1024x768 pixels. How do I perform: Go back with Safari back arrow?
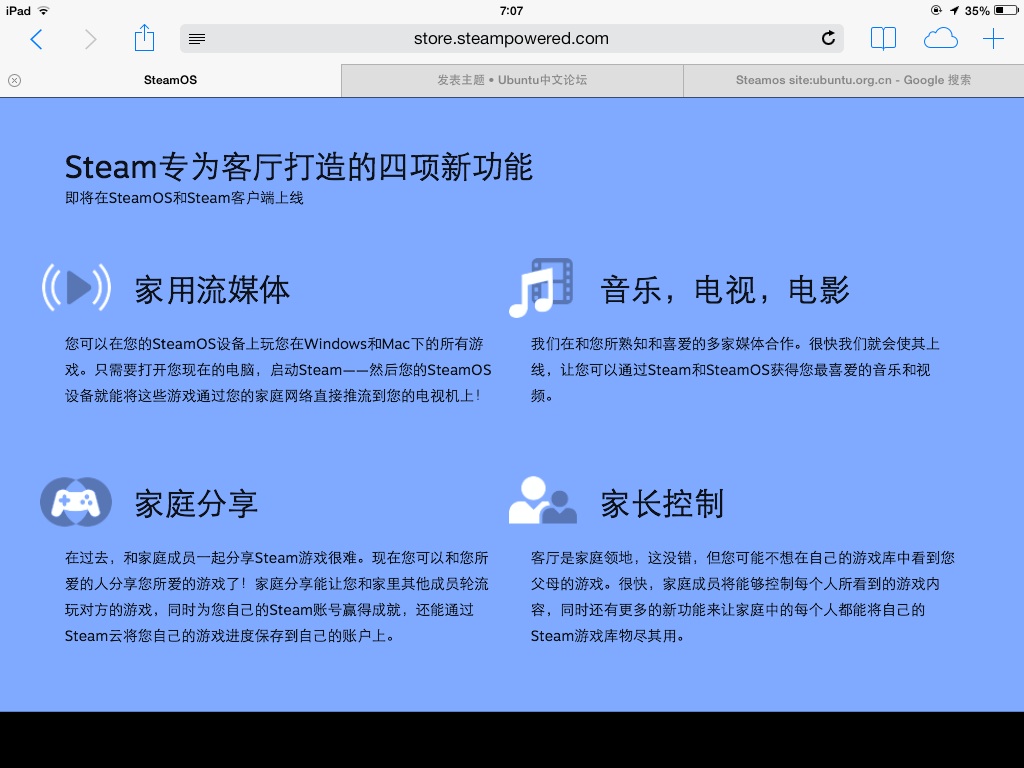click(37, 39)
